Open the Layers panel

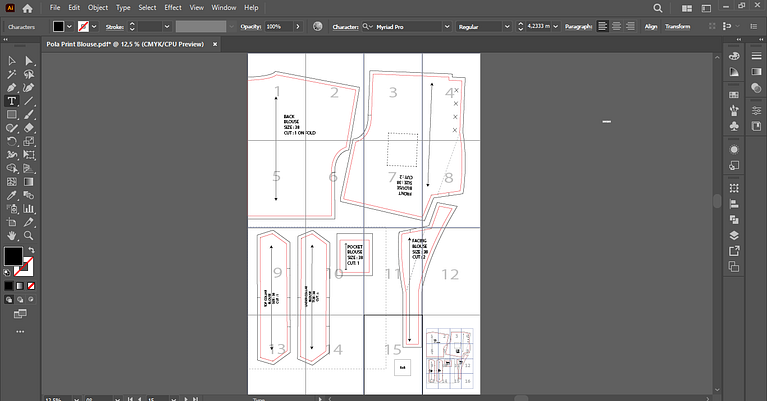734,235
